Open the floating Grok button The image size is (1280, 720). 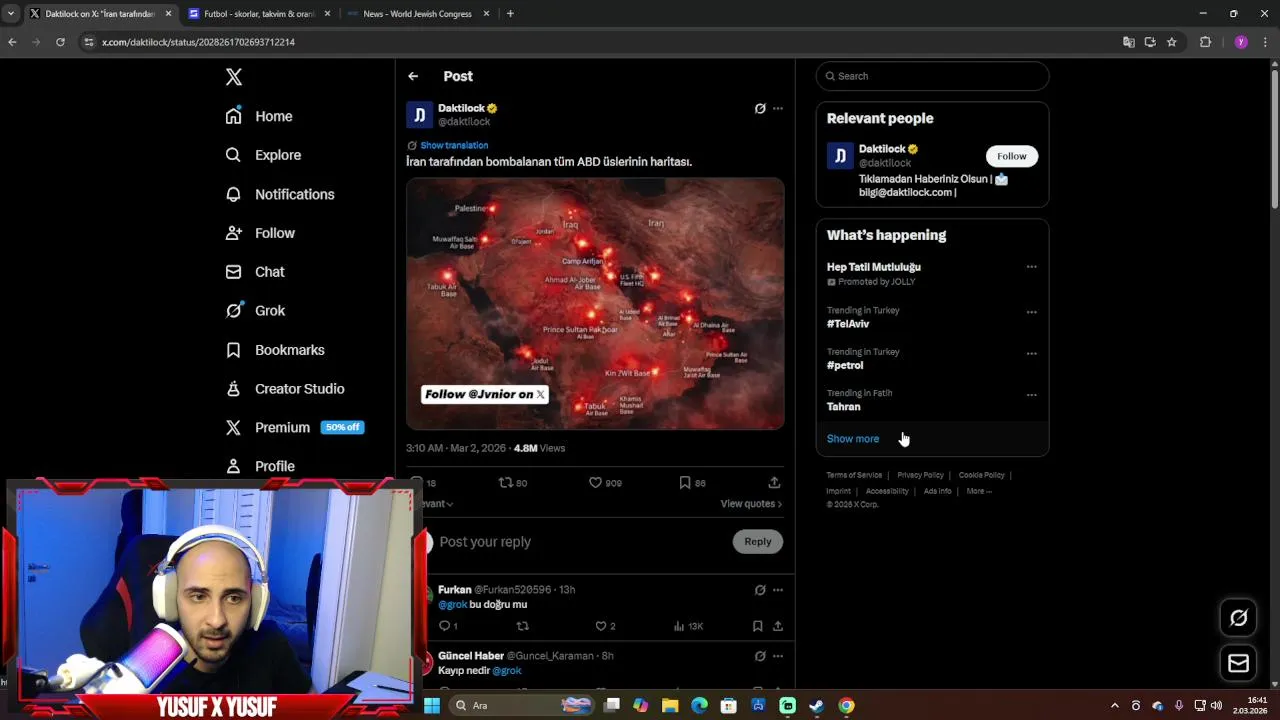click(x=1238, y=618)
